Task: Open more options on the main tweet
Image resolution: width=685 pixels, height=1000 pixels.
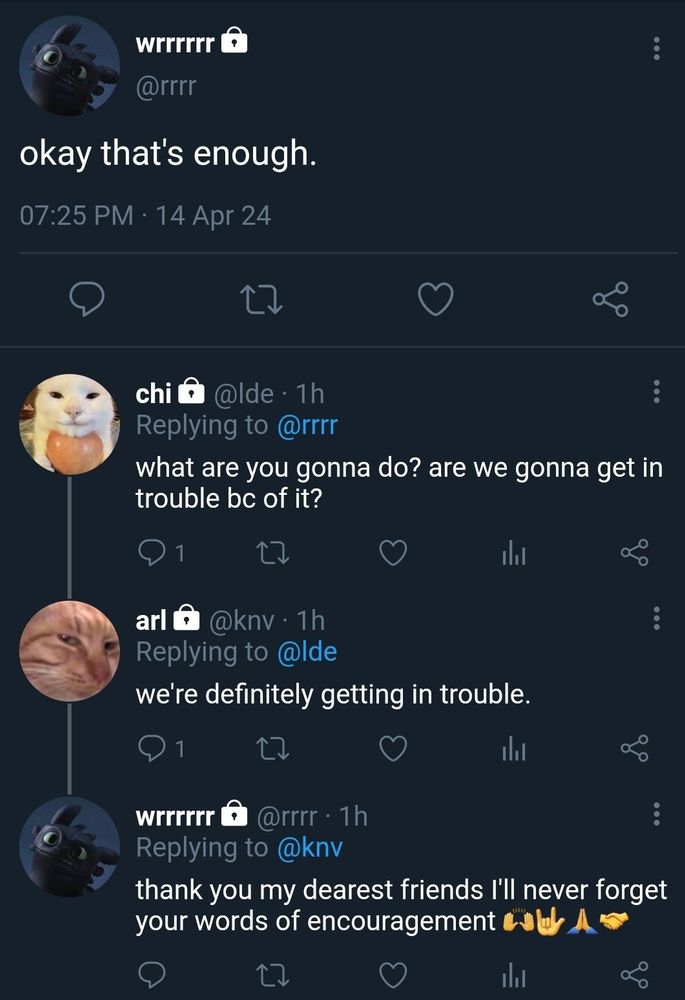Action: pyautogui.click(x=656, y=49)
